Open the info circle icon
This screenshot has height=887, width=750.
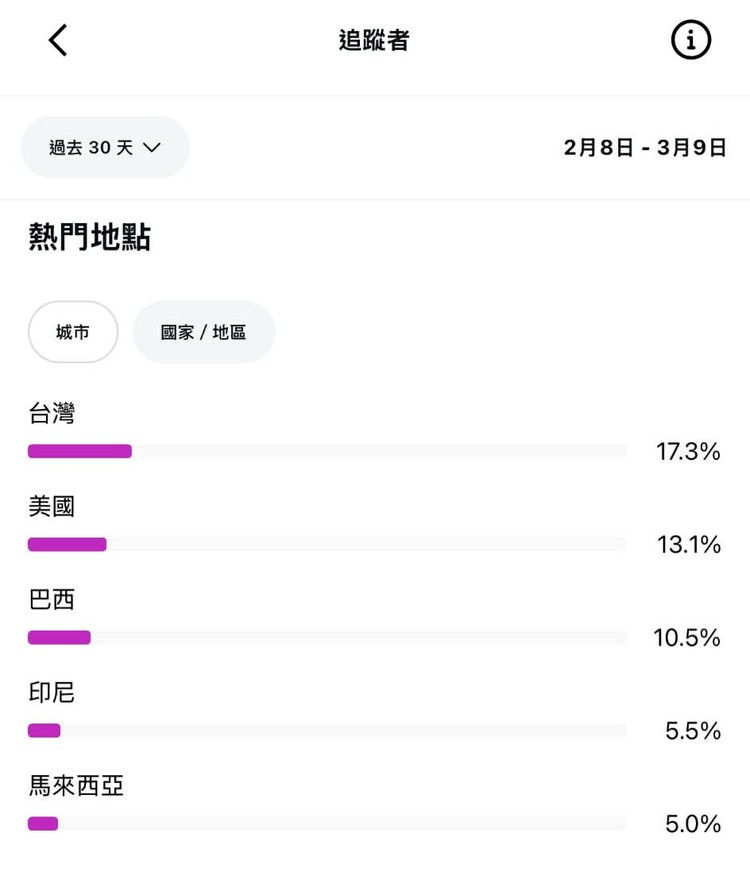pyautogui.click(x=690, y=41)
